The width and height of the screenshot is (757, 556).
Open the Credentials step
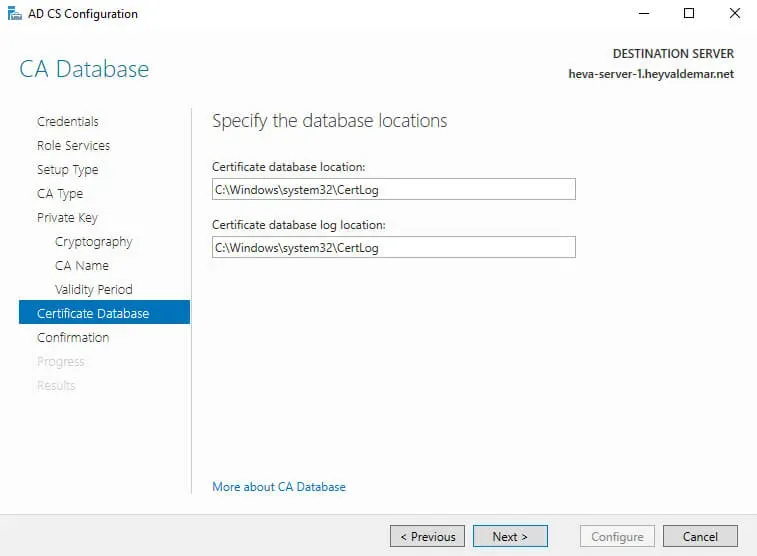68,122
